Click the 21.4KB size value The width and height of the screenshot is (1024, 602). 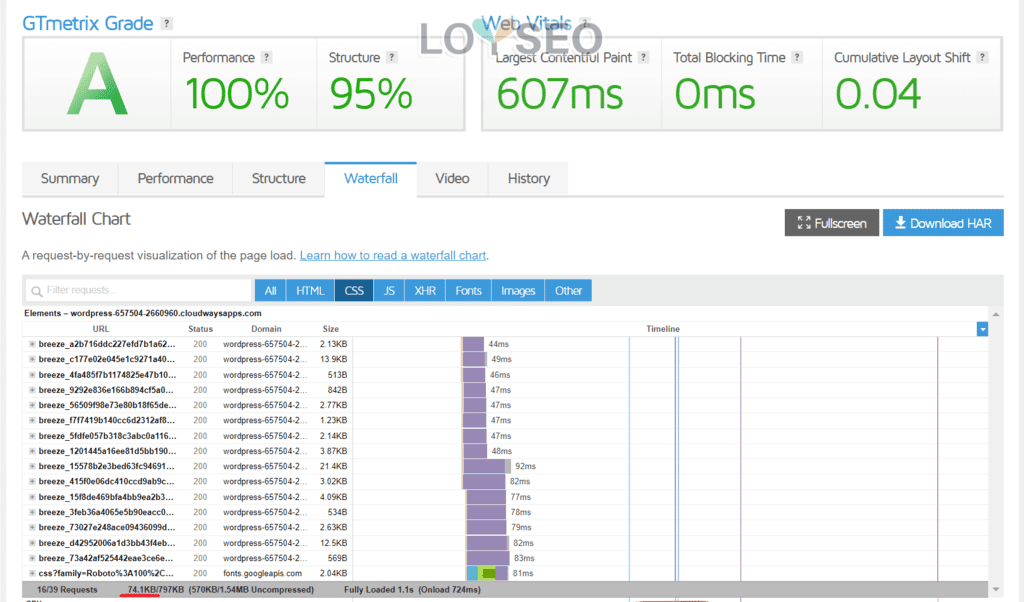click(334, 466)
